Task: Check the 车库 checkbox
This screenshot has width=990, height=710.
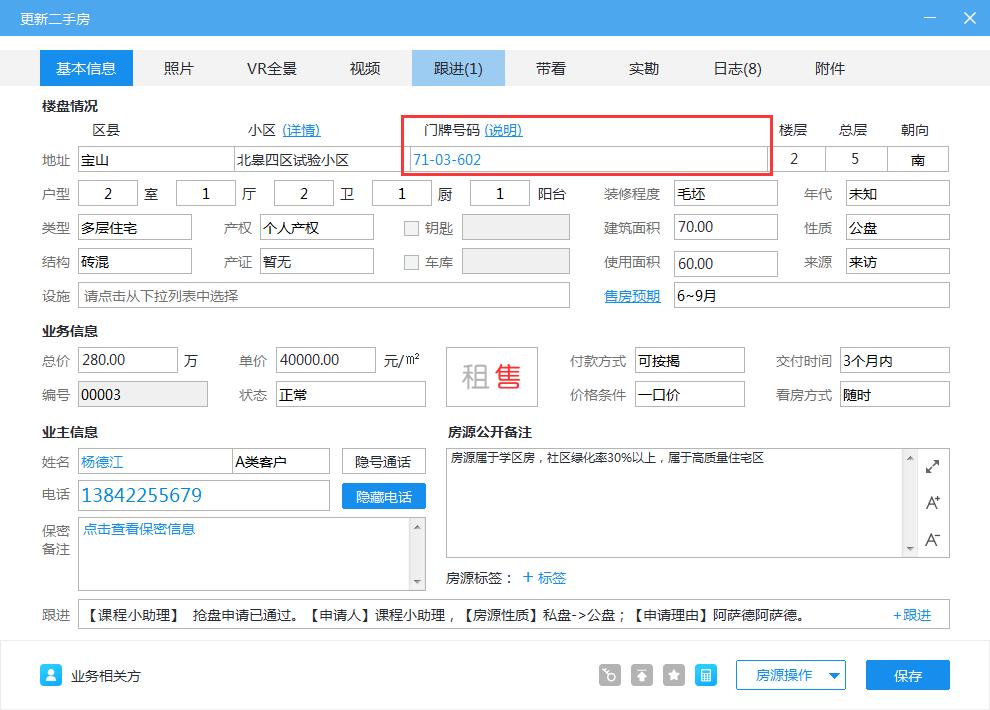Action: click(x=411, y=263)
